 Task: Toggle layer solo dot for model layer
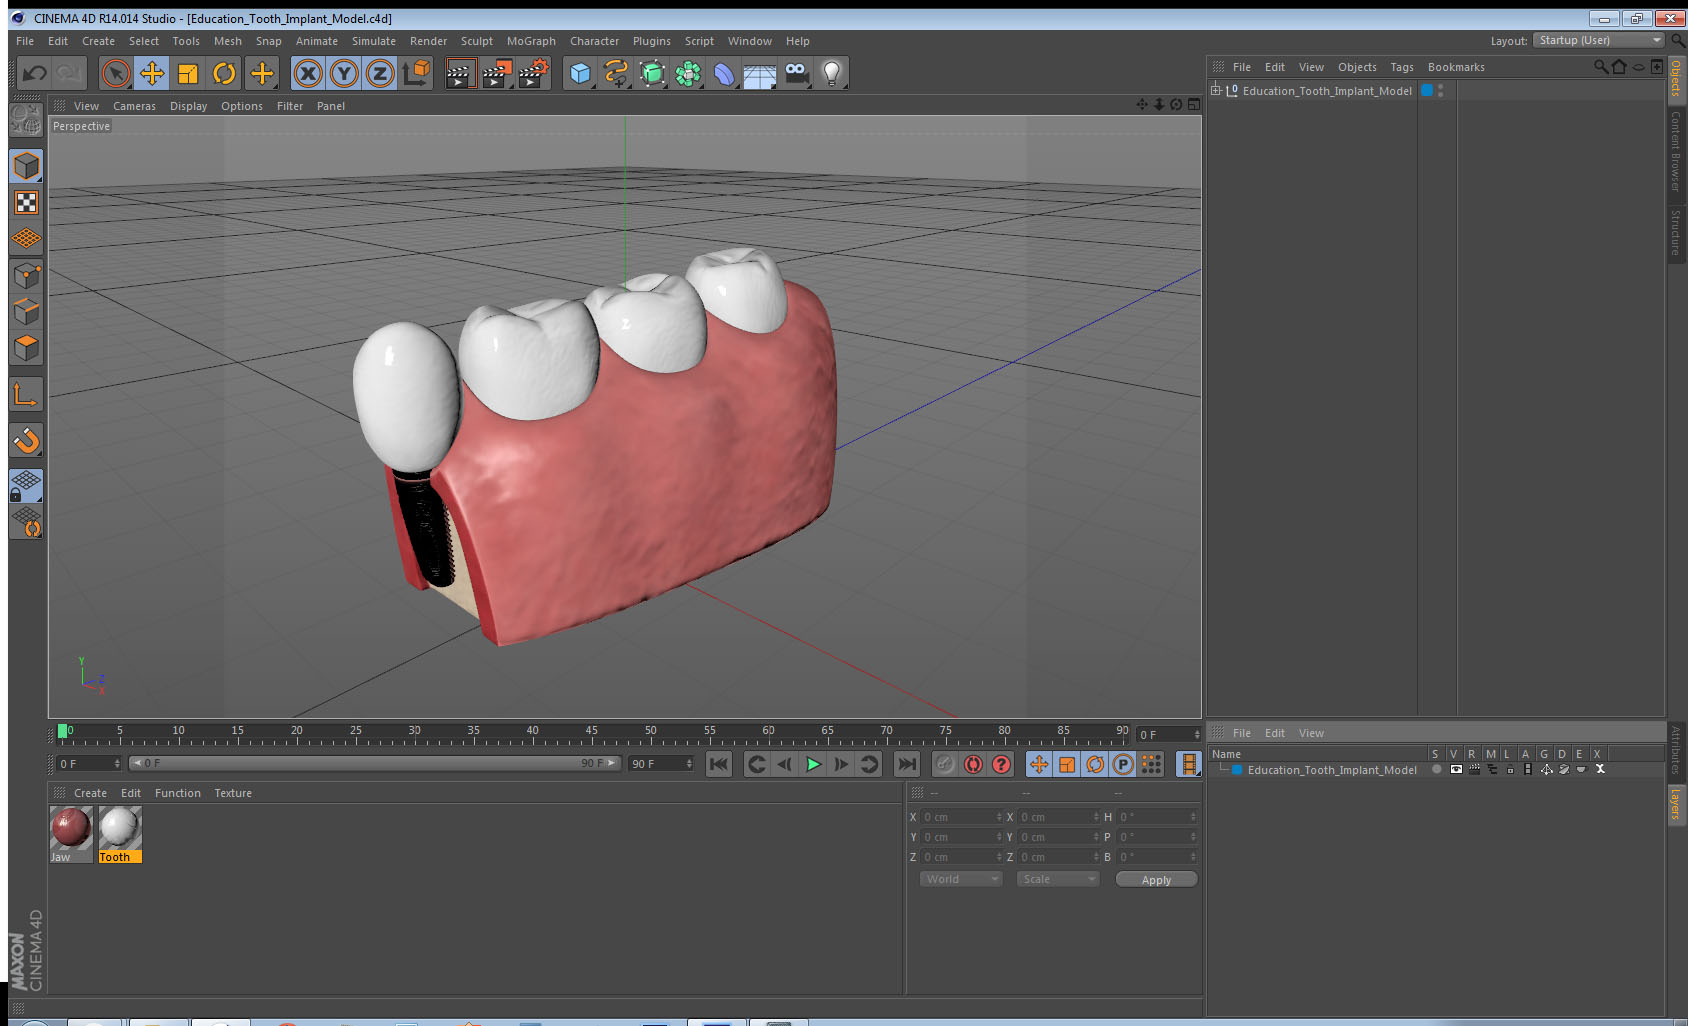1437,769
